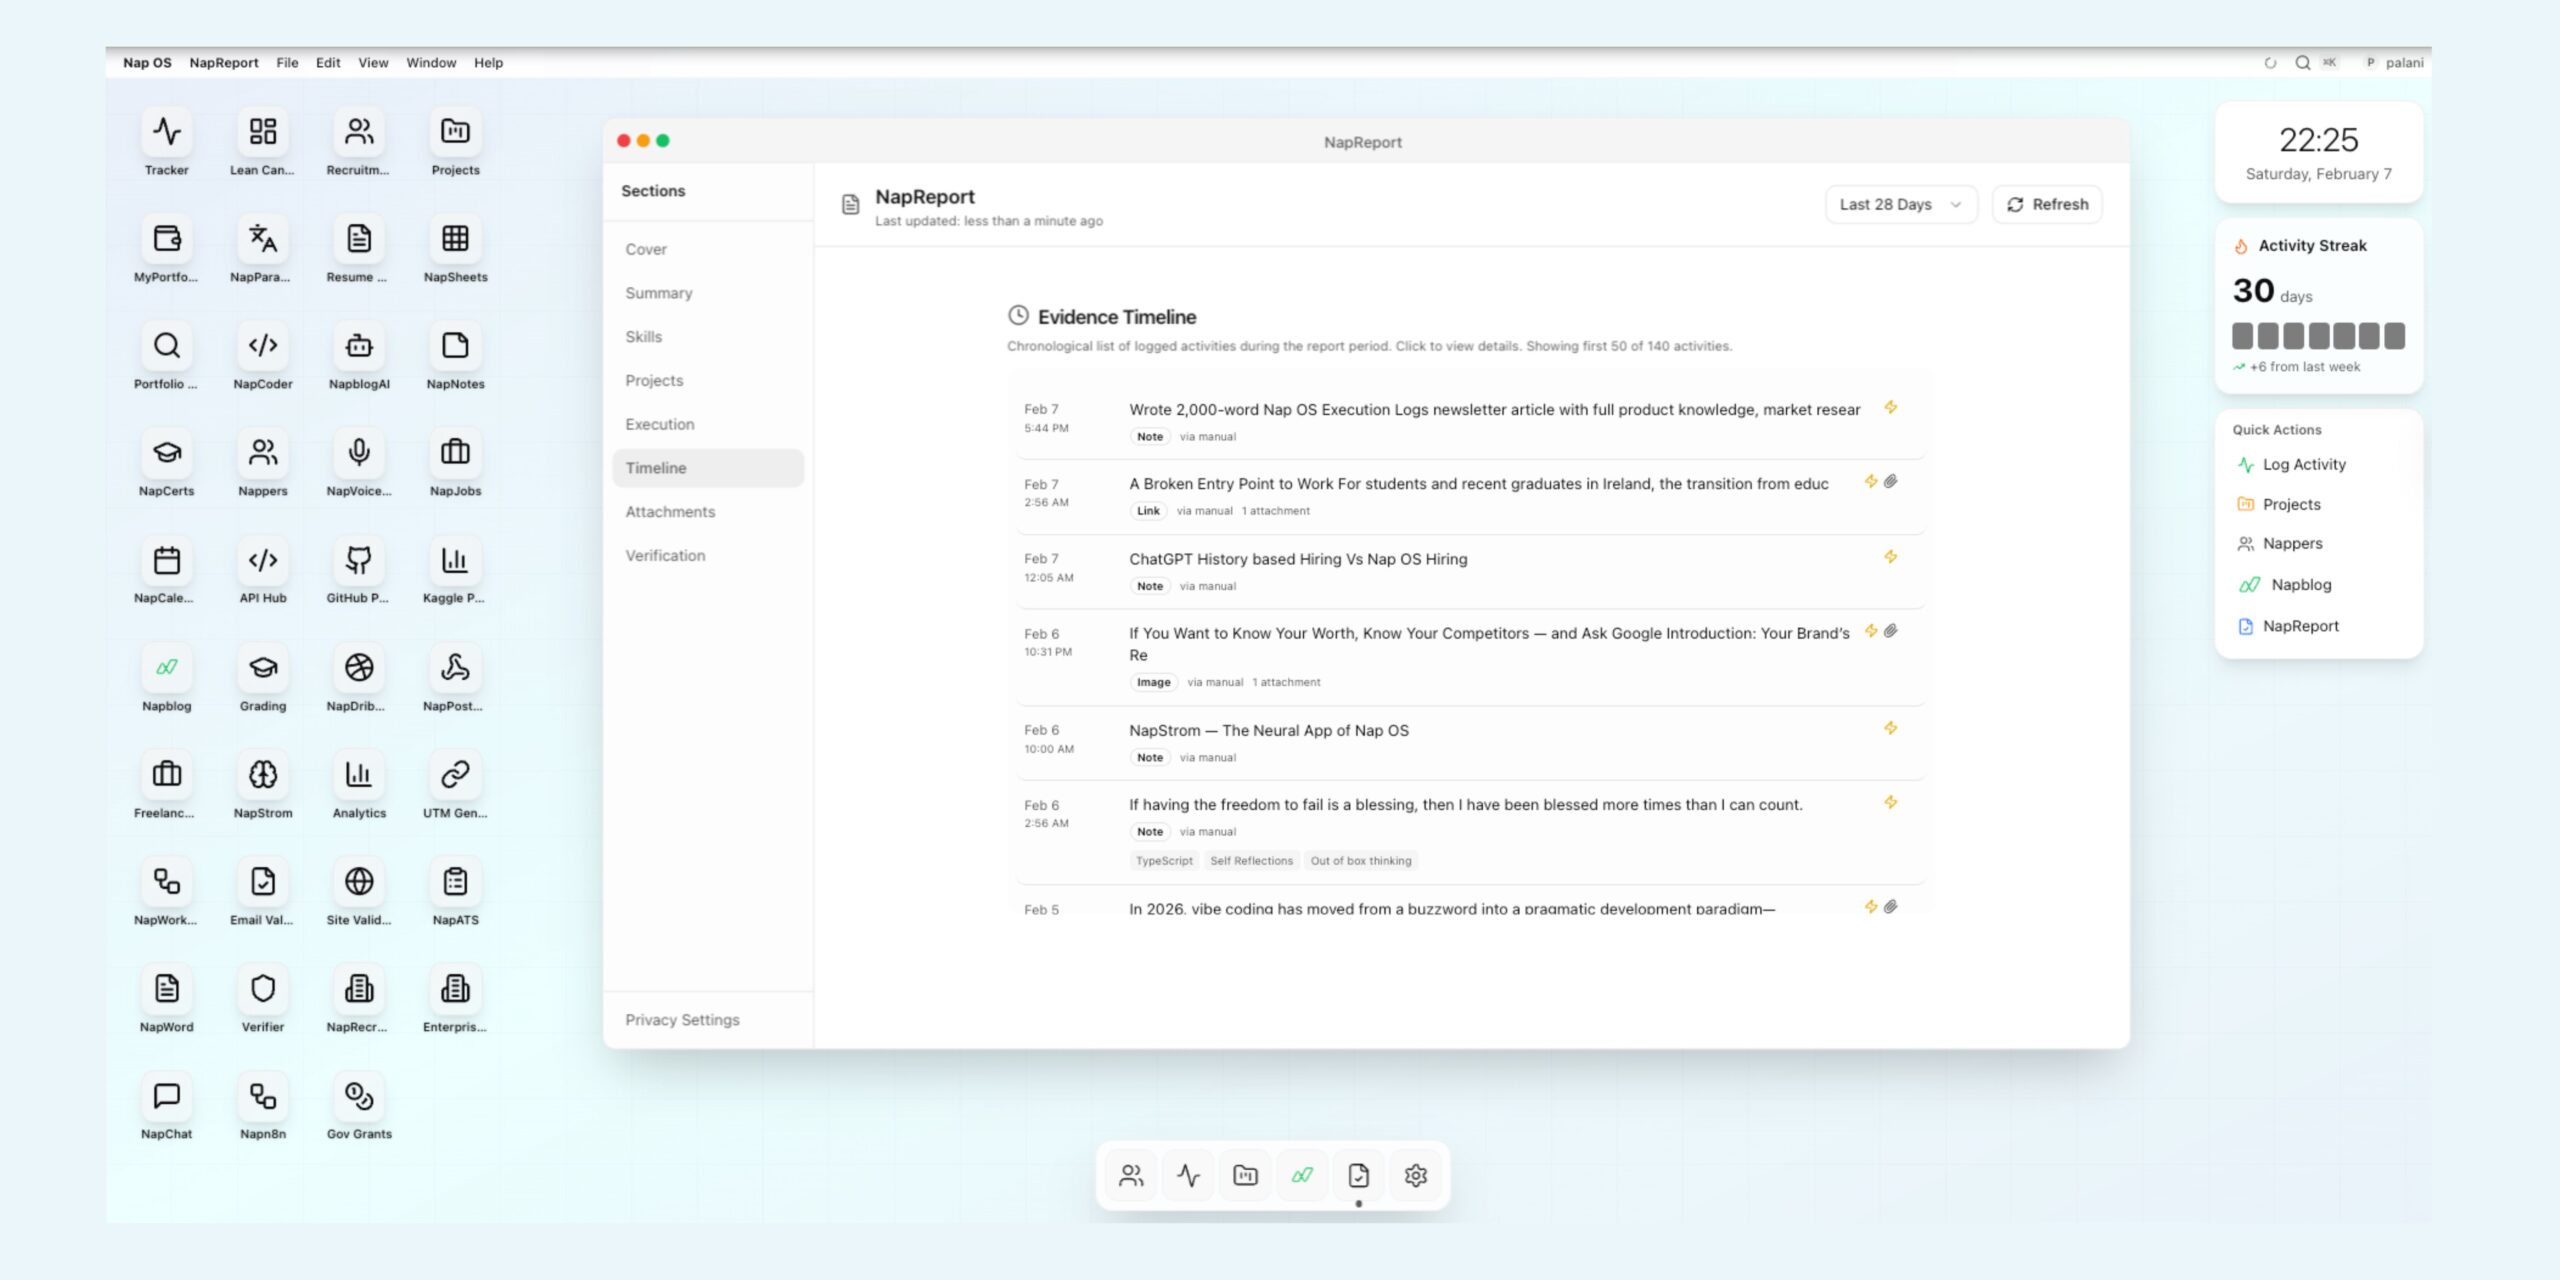Open the Window menu
2560x1280 pixels.
tap(431, 62)
